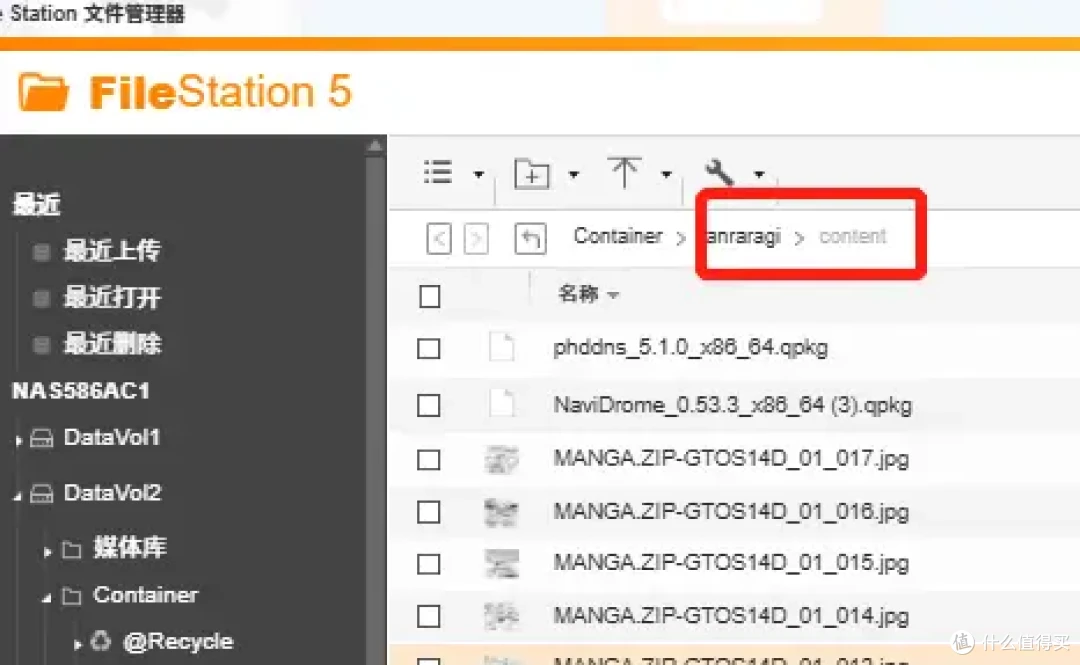
Task: Click thumbnail of MANGA.ZIP-GTOS14D_01_015.jpg
Action: pyautogui.click(x=501, y=564)
